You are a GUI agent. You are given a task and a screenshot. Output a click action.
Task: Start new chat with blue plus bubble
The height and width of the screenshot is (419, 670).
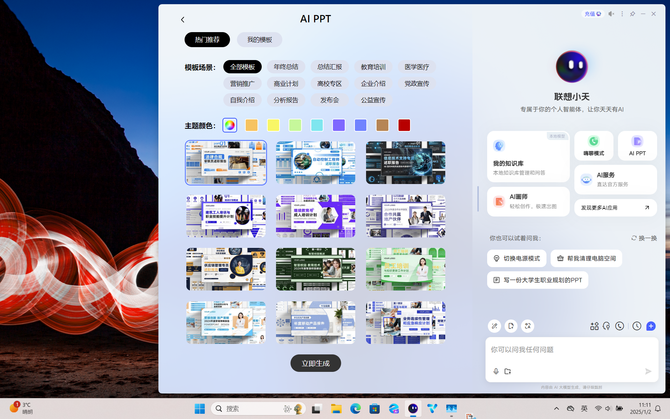click(x=651, y=326)
